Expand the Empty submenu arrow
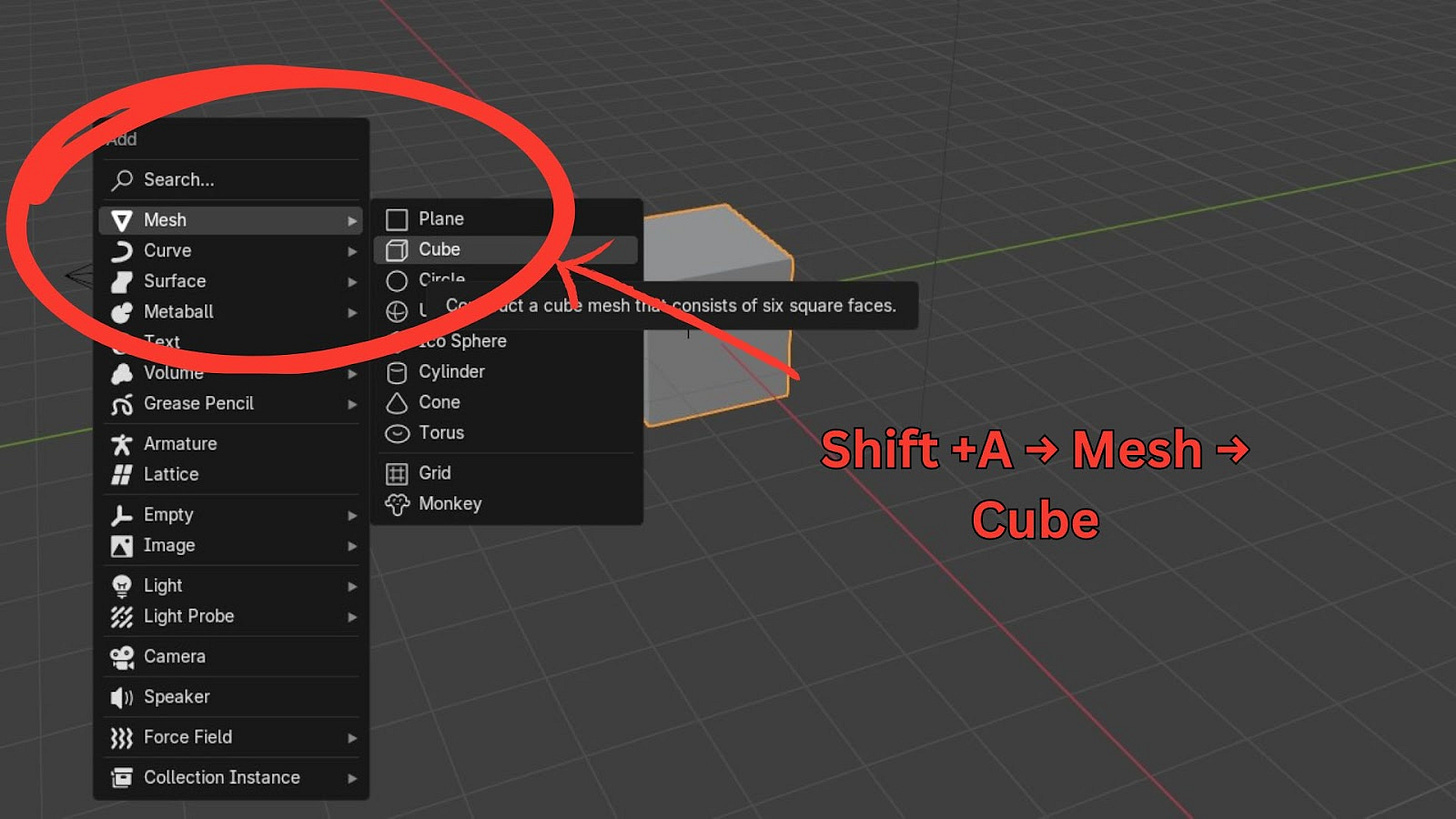The image size is (1456, 819). click(352, 515)
